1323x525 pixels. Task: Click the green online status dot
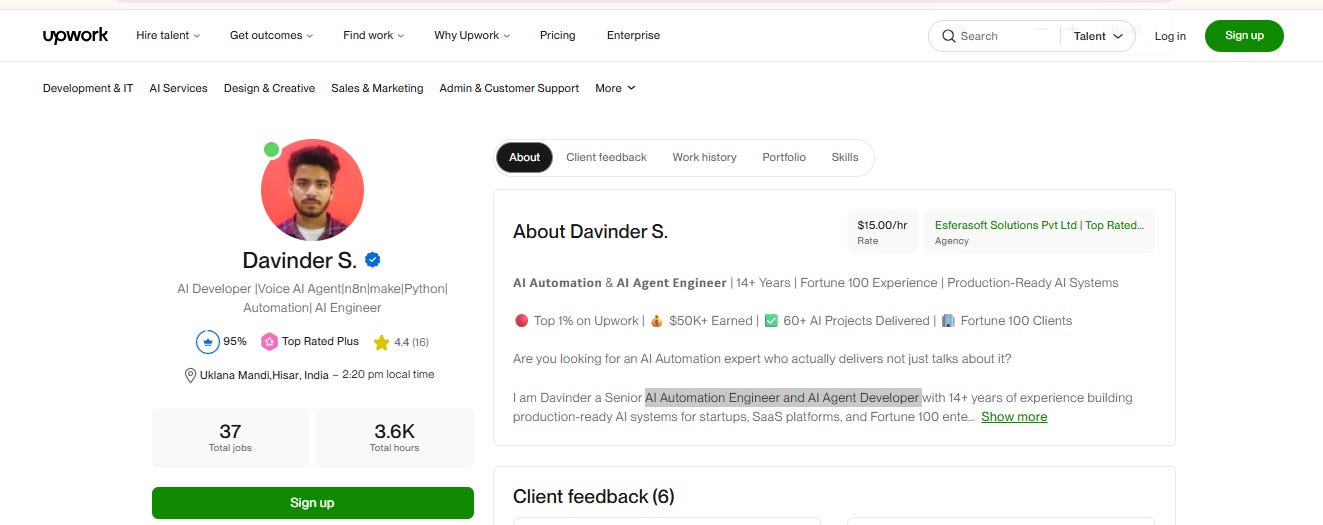tap(271, 150)
